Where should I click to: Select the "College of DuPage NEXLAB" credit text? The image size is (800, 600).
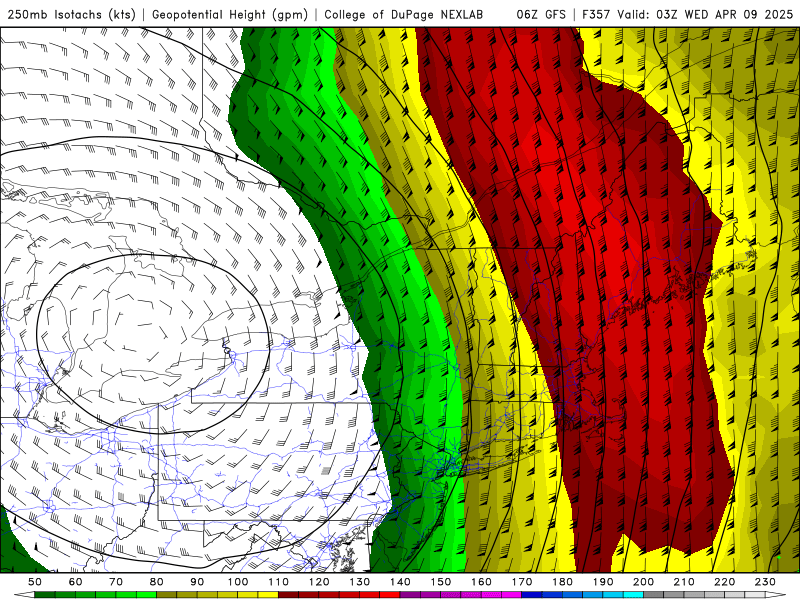point(404,14)
